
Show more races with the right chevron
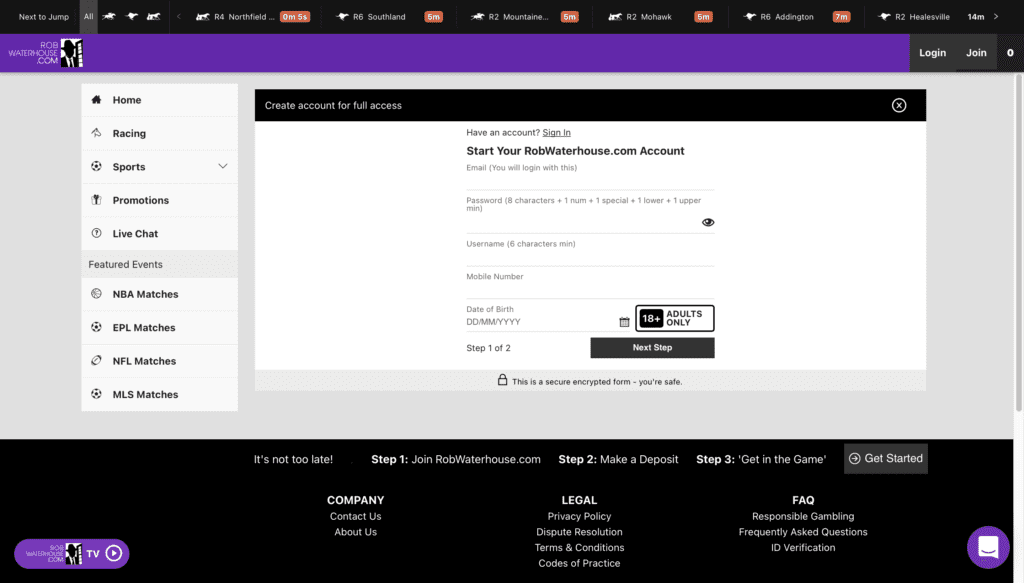996,16
